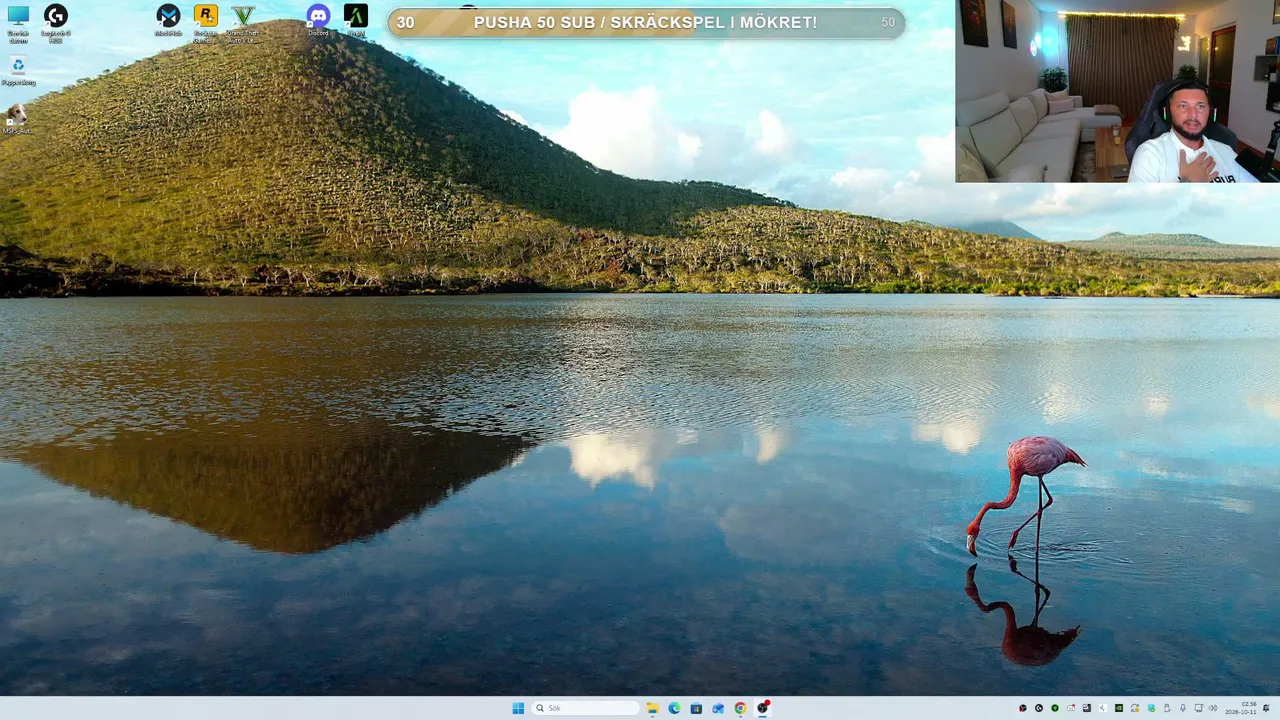
Task: Switch to OBS Studio in the taskbar
Action: tap(763, 708)
